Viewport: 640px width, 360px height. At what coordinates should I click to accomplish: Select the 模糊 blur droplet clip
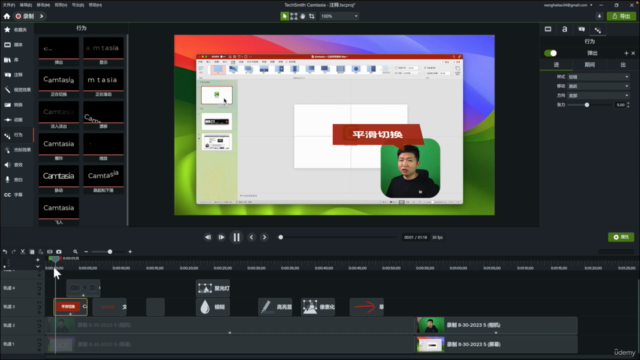[x=213, y=307]
